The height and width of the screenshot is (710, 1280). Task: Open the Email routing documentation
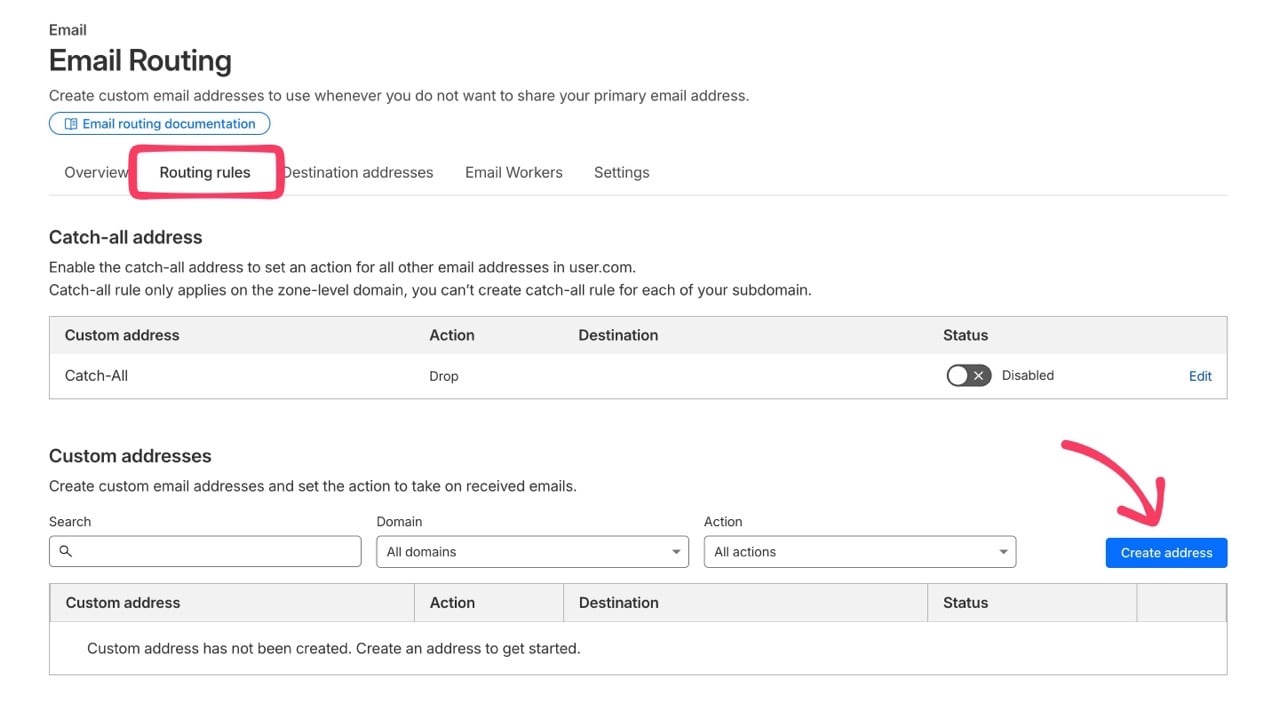pyautogui.click(x=158, y=123)
